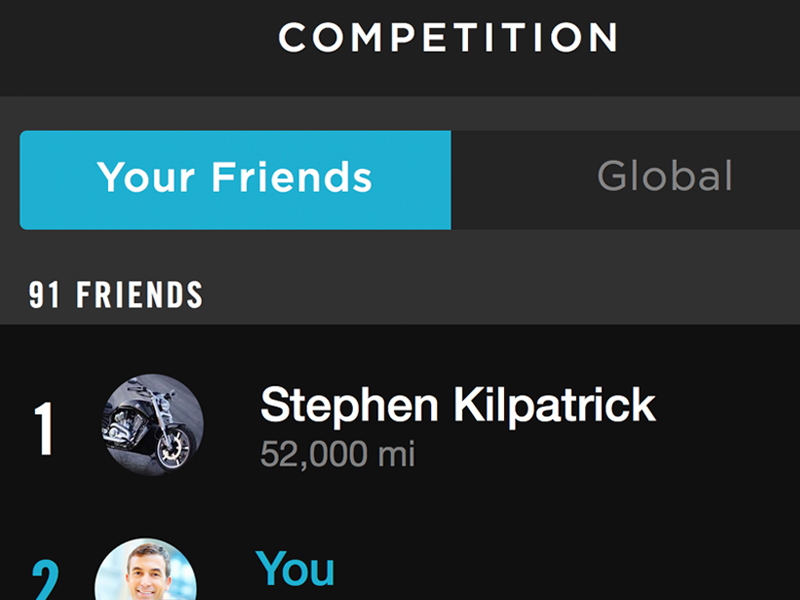
Task: Tap your own profile photo
Action: tap(146, 569)
